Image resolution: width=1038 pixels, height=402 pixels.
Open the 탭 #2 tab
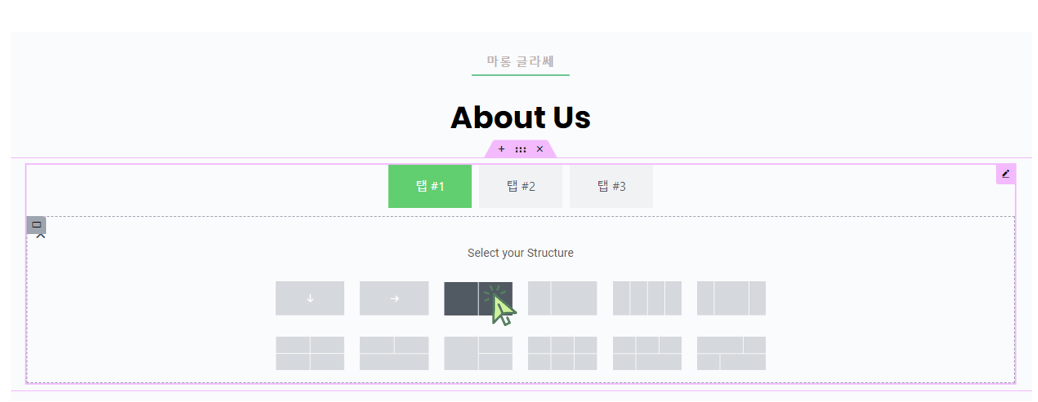tap(520, 187)
